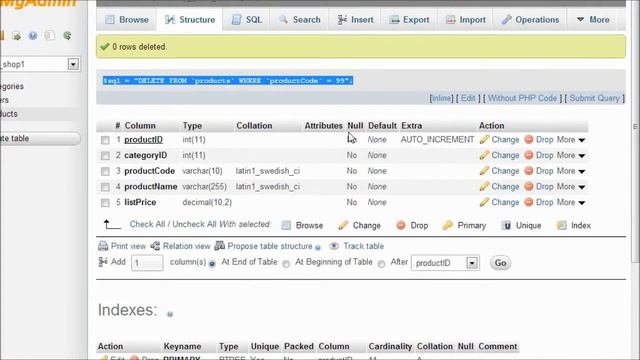
Task: Click the green reload icon in sidebar
Action: [x=67, y=36]
